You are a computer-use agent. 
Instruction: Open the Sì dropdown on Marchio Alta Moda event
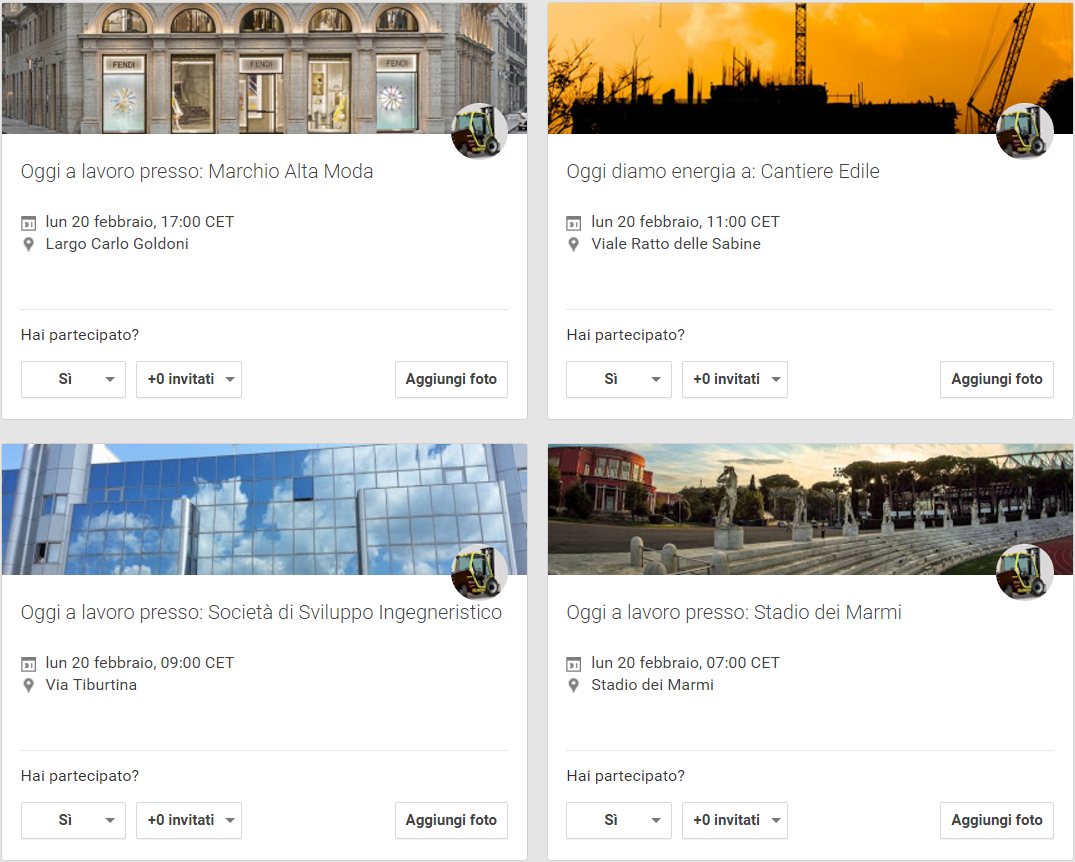coord(73,379)
